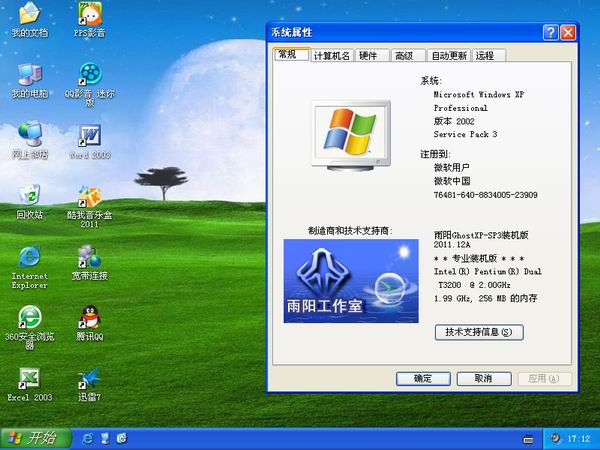Click the '版本 2002' text
The height and width of the screenshot is (450, 600).
[454, 121]
